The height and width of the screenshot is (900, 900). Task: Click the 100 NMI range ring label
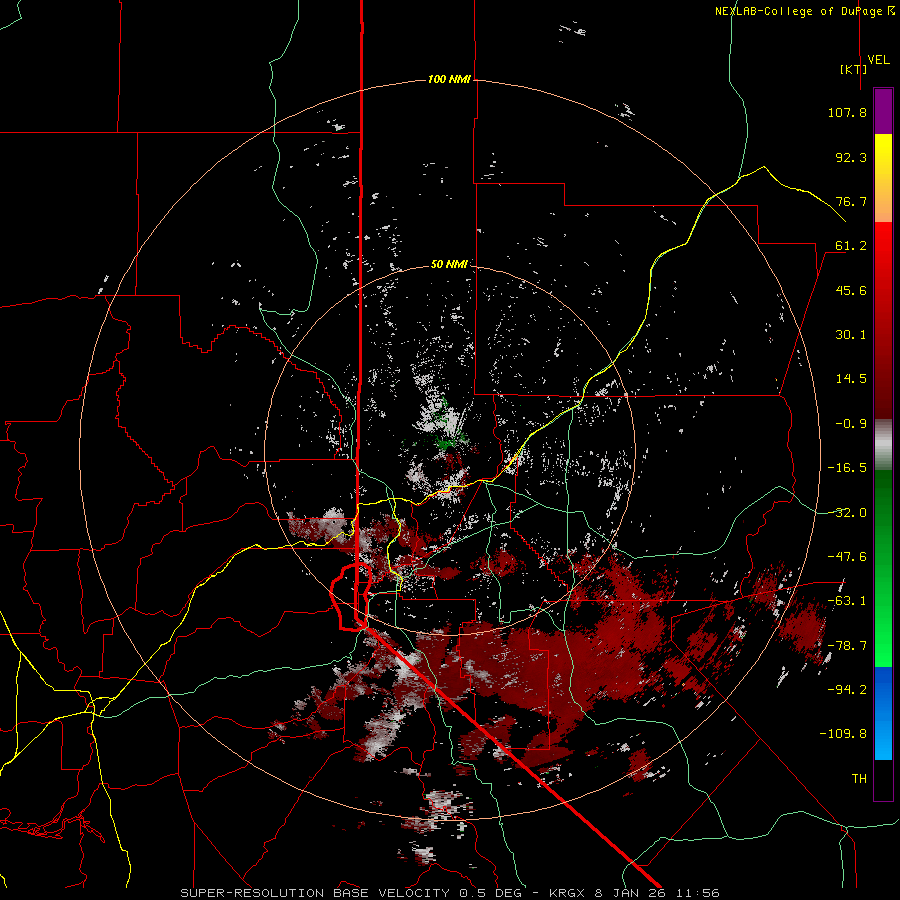click(449, 79)
